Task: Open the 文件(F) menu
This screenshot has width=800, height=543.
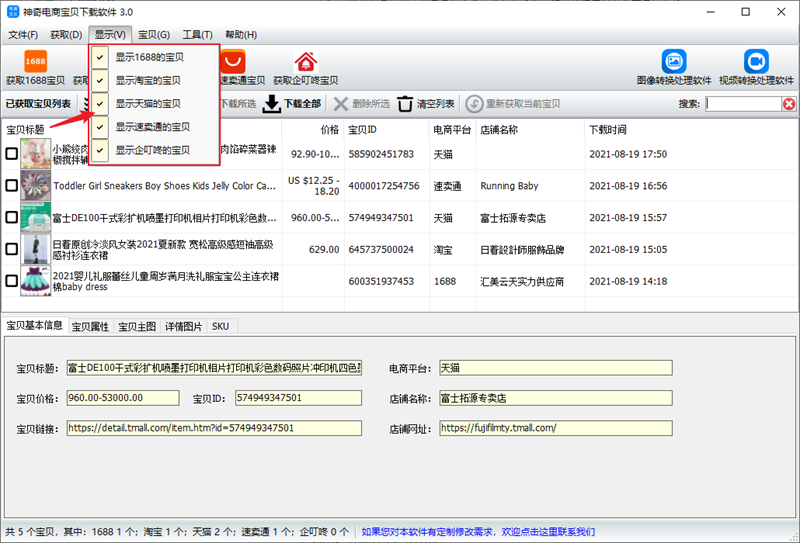Action: click(23, 35)
